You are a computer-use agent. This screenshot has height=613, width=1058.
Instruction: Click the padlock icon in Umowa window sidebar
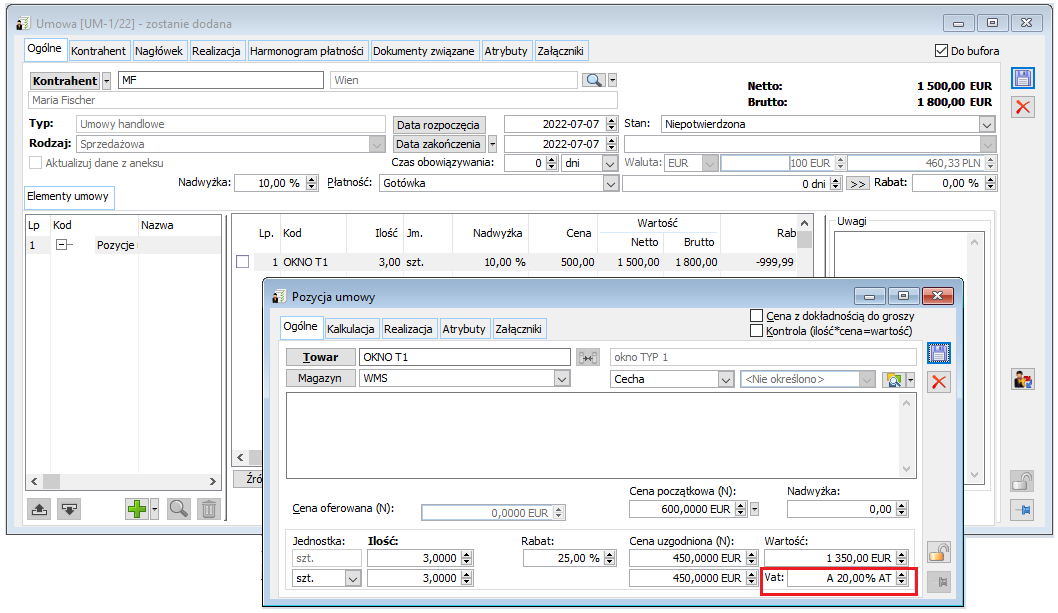1022,481
